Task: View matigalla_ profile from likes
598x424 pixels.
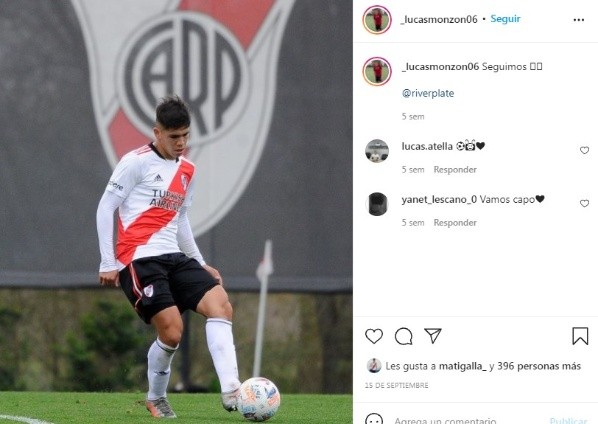Action: pyautogui.click(x=463, y=366)
